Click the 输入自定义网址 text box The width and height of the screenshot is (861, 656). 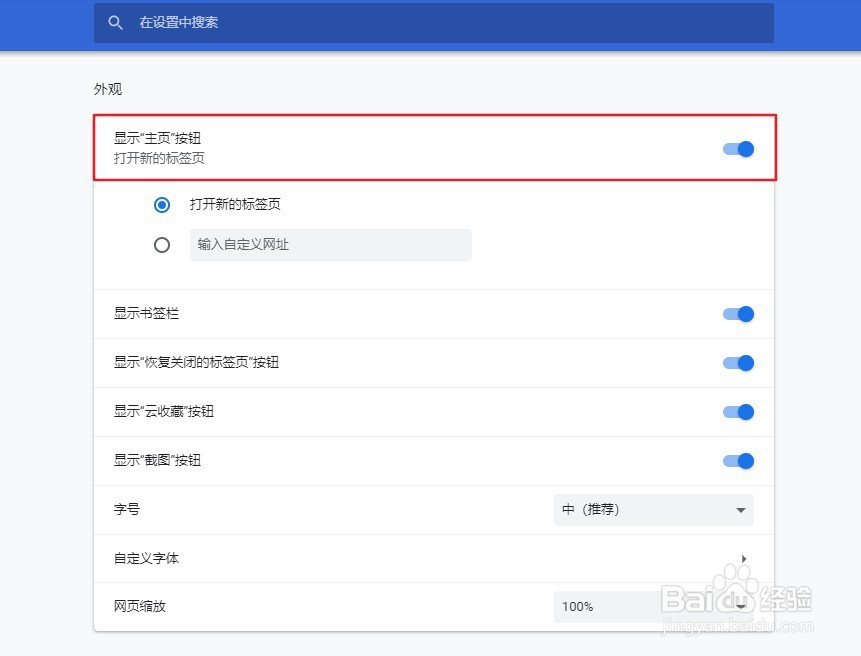point(330,245)
